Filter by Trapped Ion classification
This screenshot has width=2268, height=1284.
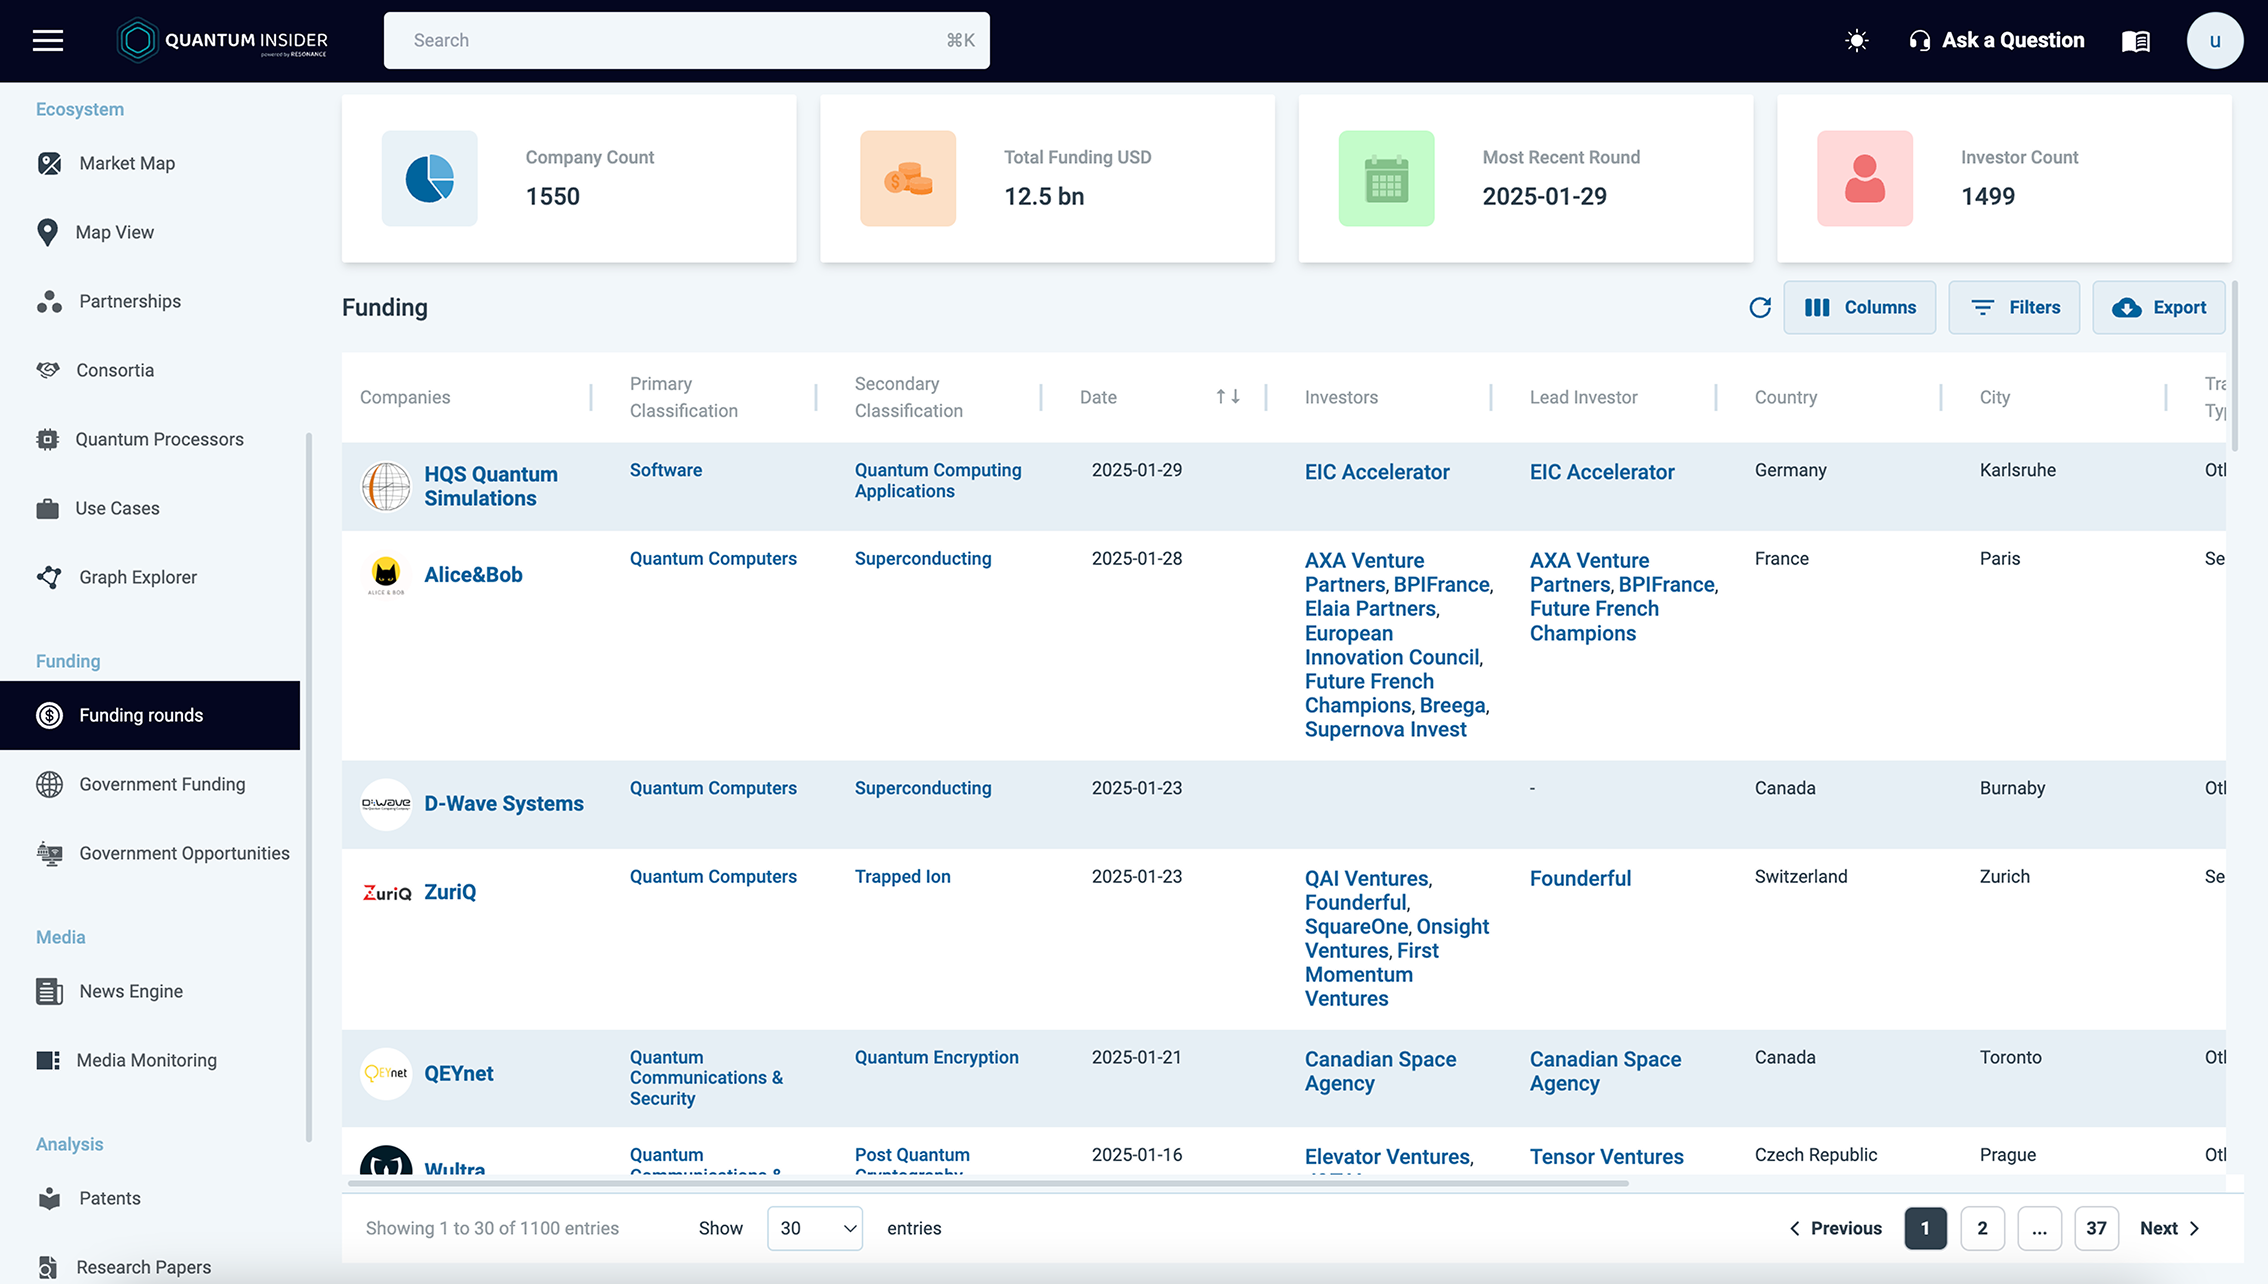(x=903, y=876)
